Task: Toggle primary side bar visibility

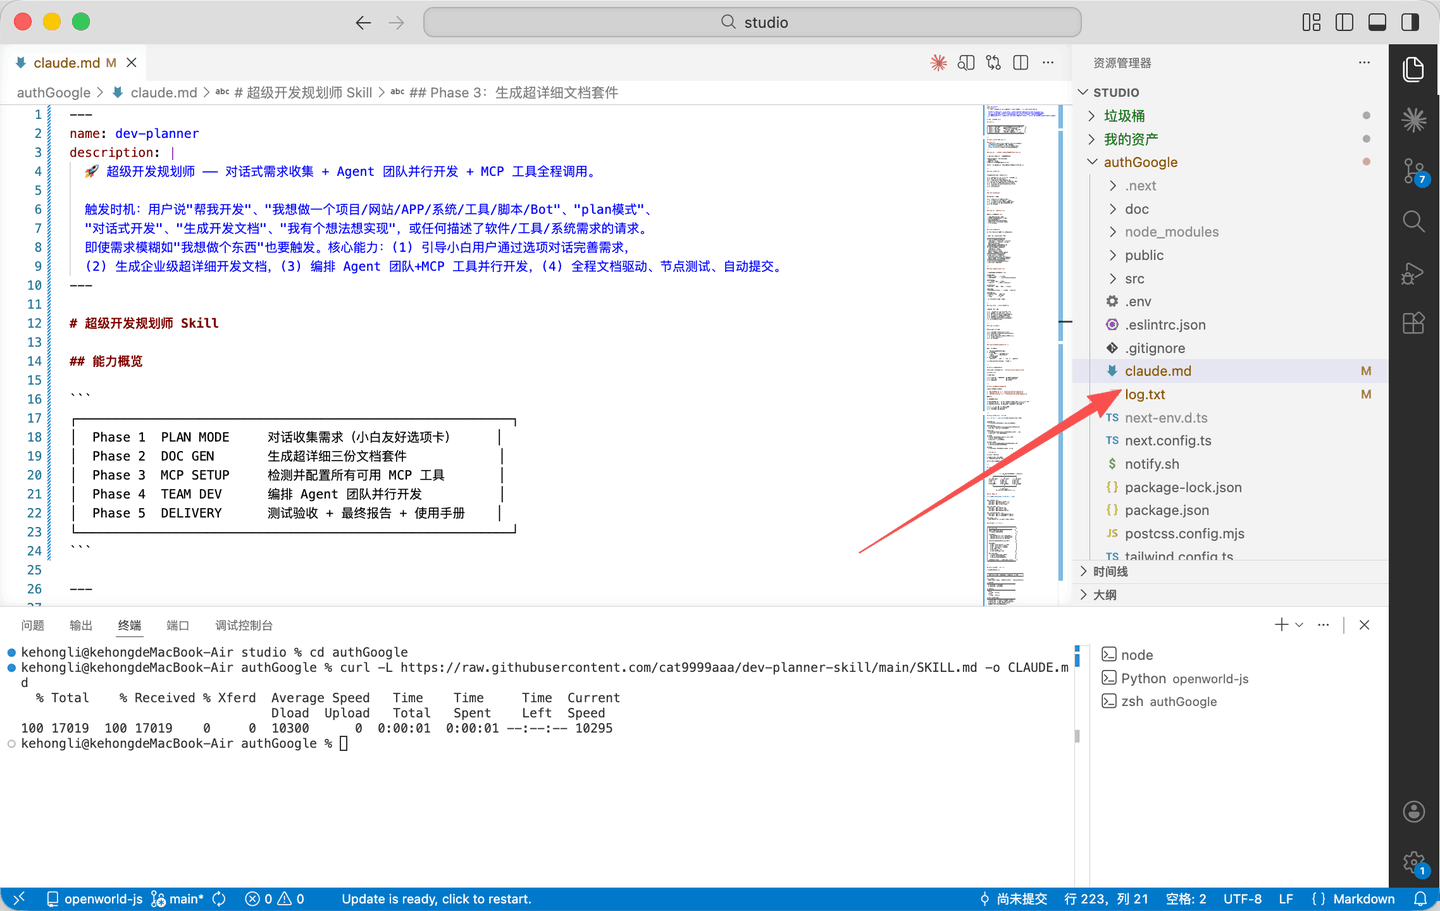Action: 1344,22
